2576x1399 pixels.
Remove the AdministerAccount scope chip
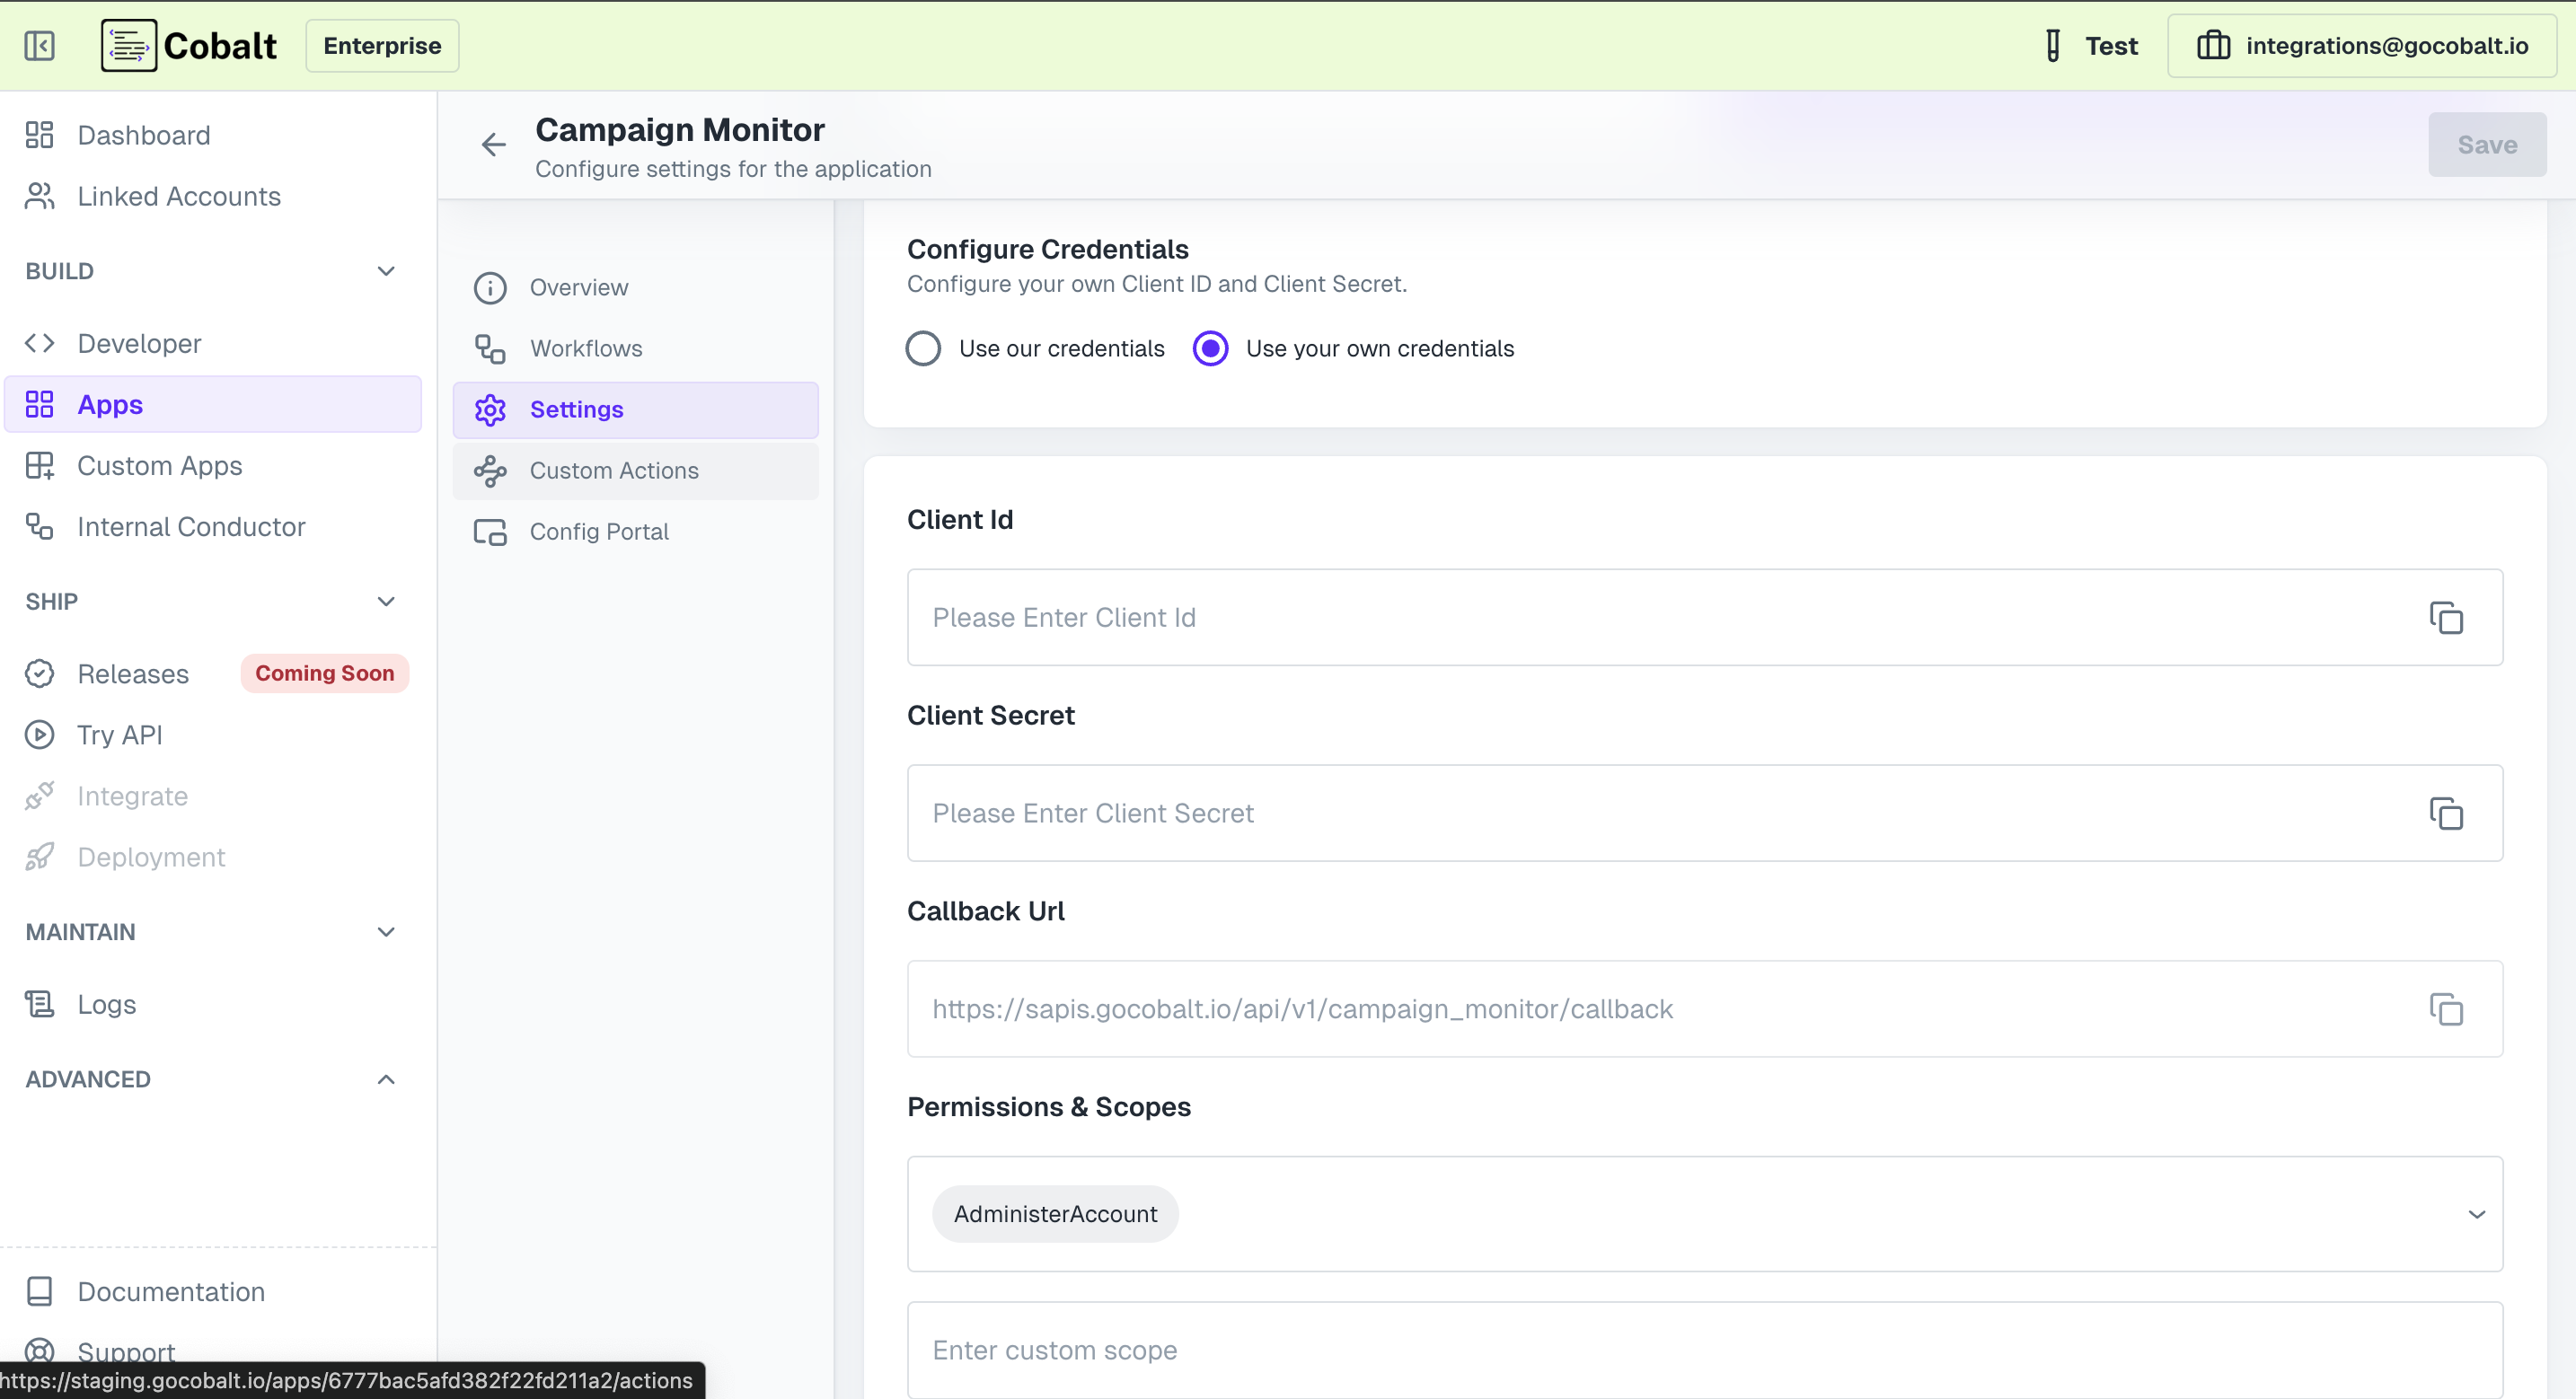[1054, 1213]
